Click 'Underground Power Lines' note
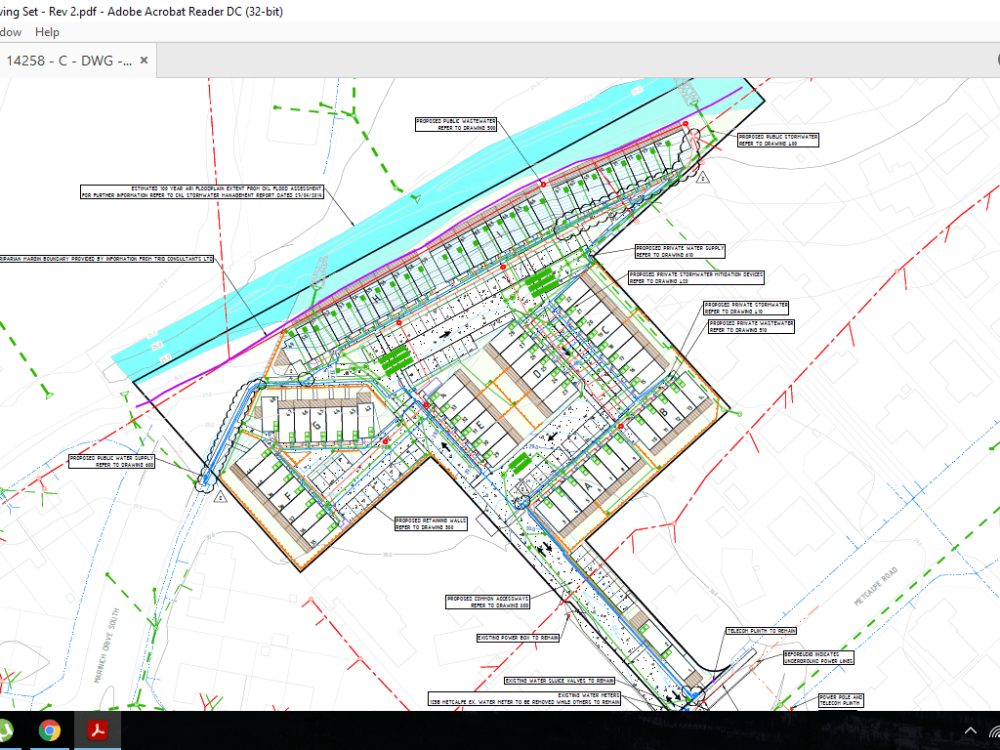The image size is (1000, 750). tap(818, 658)
